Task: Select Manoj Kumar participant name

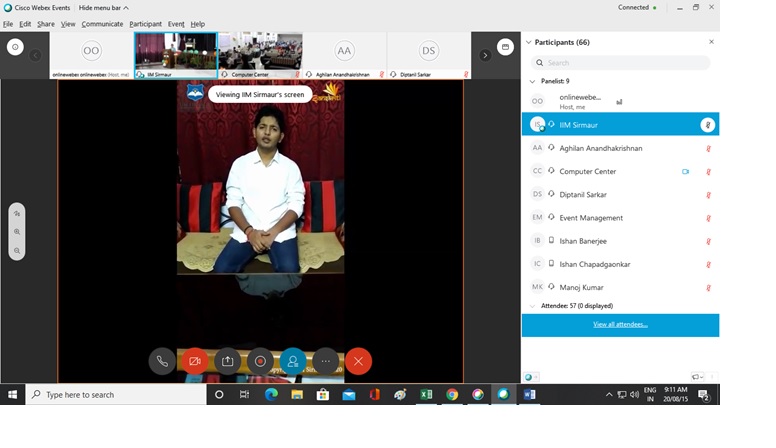Action: (x=582, y=287)
